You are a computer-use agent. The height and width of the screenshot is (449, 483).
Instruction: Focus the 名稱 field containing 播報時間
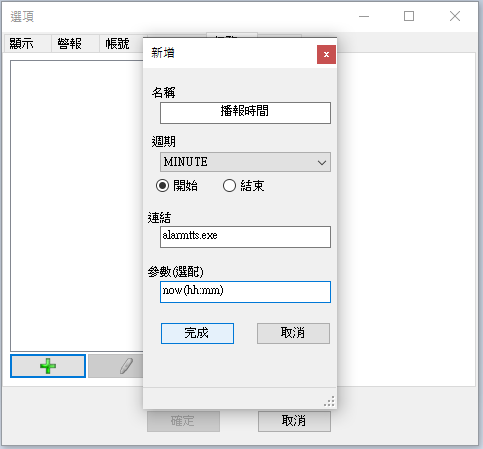[x=245, y=113]
